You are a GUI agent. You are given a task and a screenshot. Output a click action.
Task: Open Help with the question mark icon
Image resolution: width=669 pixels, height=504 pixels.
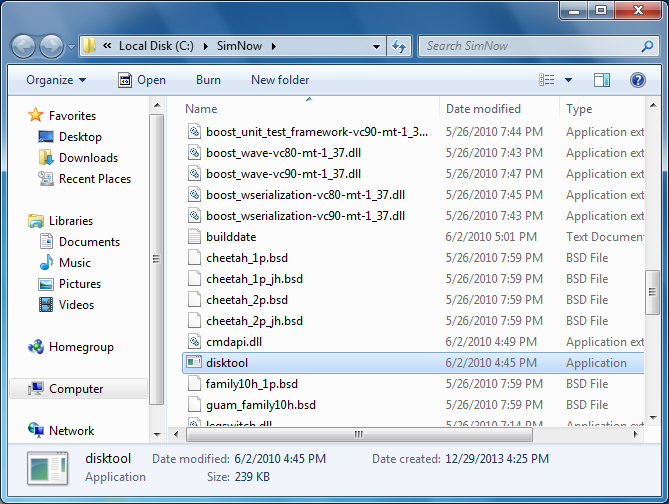[x=637, y=80]
